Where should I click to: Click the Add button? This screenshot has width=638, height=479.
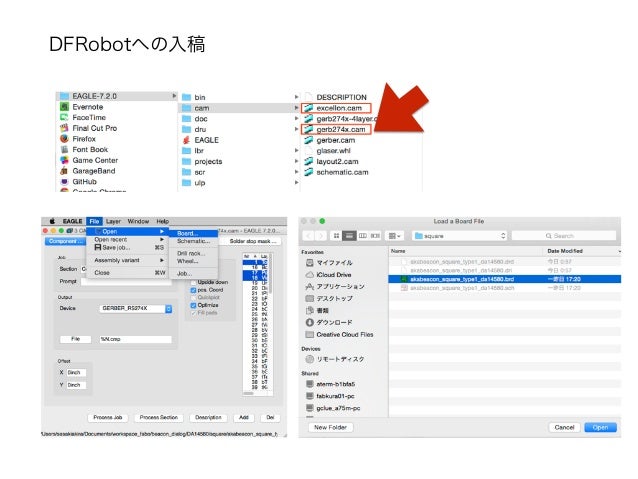pos(243,418)
